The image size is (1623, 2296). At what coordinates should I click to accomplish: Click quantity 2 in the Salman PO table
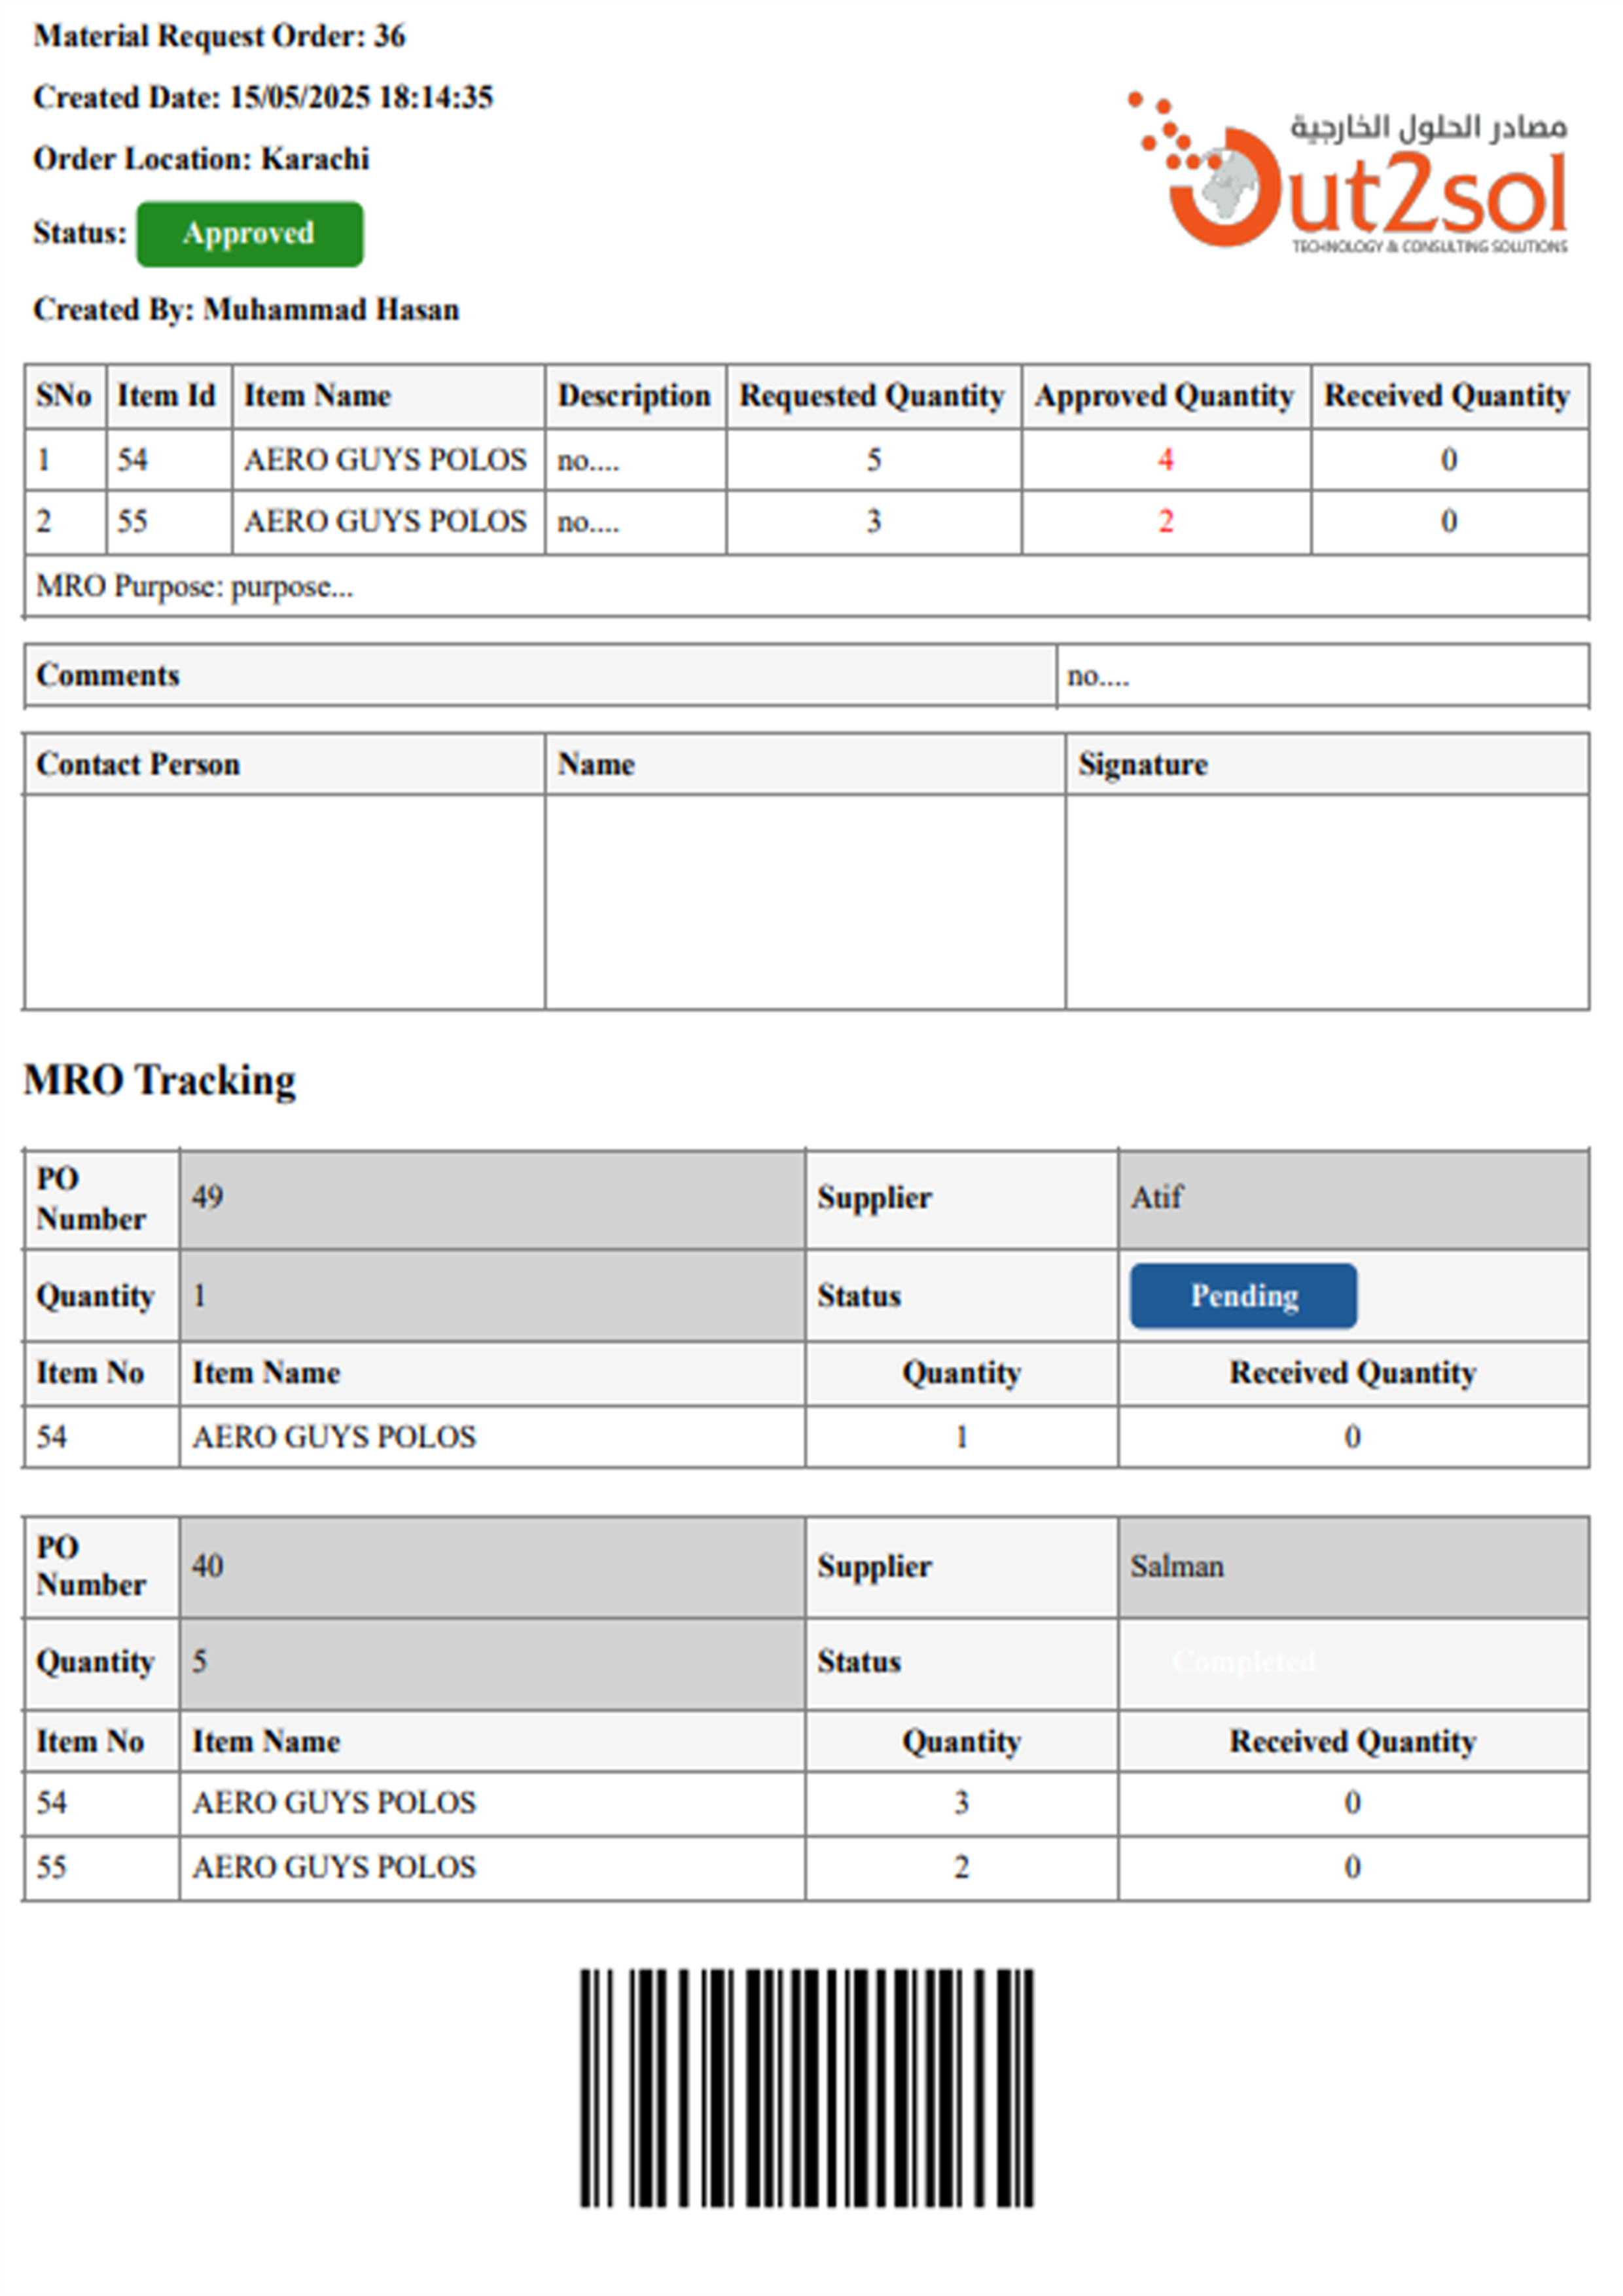tap(961, 1867)
